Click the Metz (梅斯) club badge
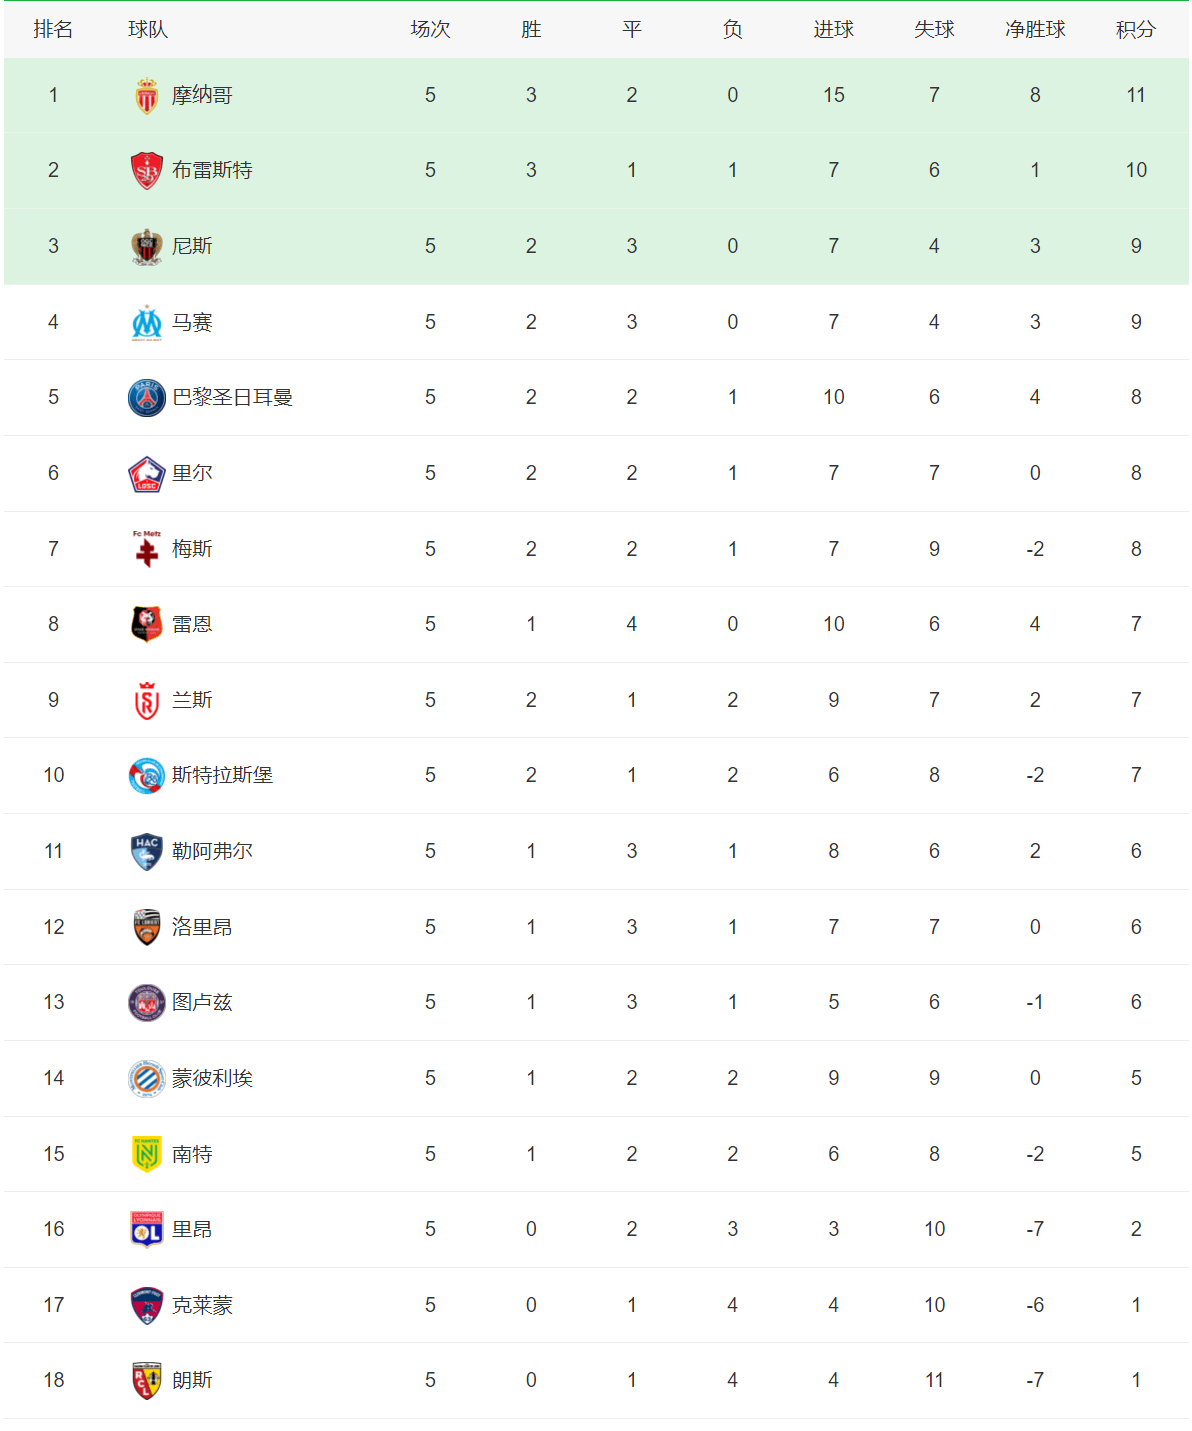The width and height of the screenshot is (1192, 1431). click(147, 549)
